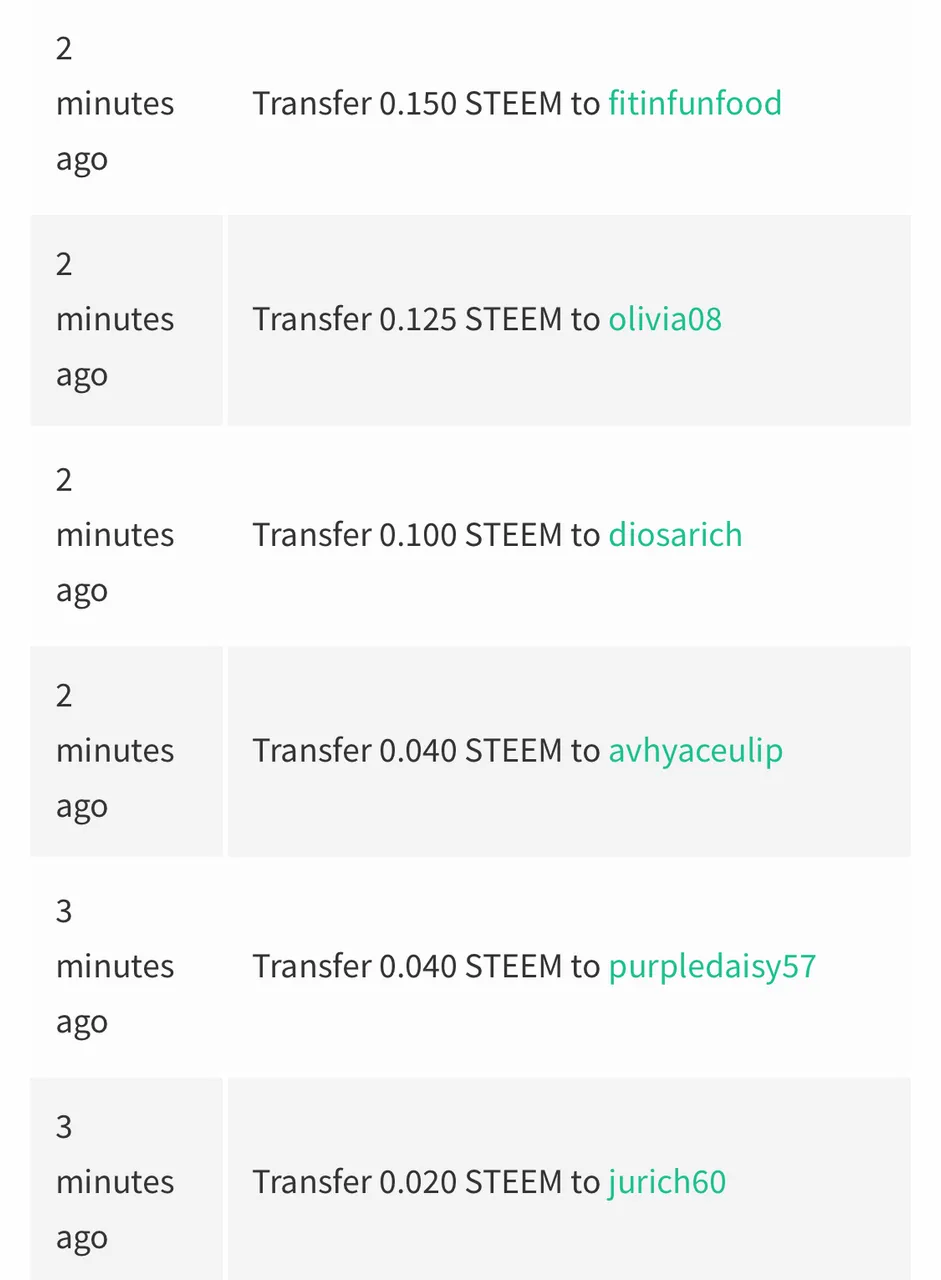Click the 0.150 STEEM amount

470,103
